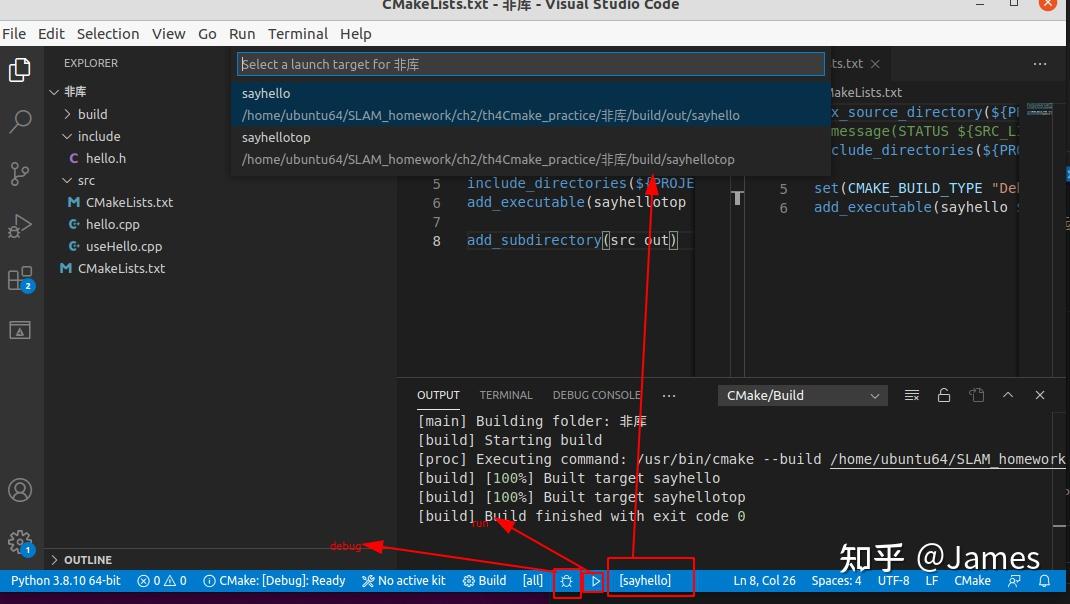This screenshot has height=604, width=1070.
Task: Open the Edit menu
Action: 51,33
